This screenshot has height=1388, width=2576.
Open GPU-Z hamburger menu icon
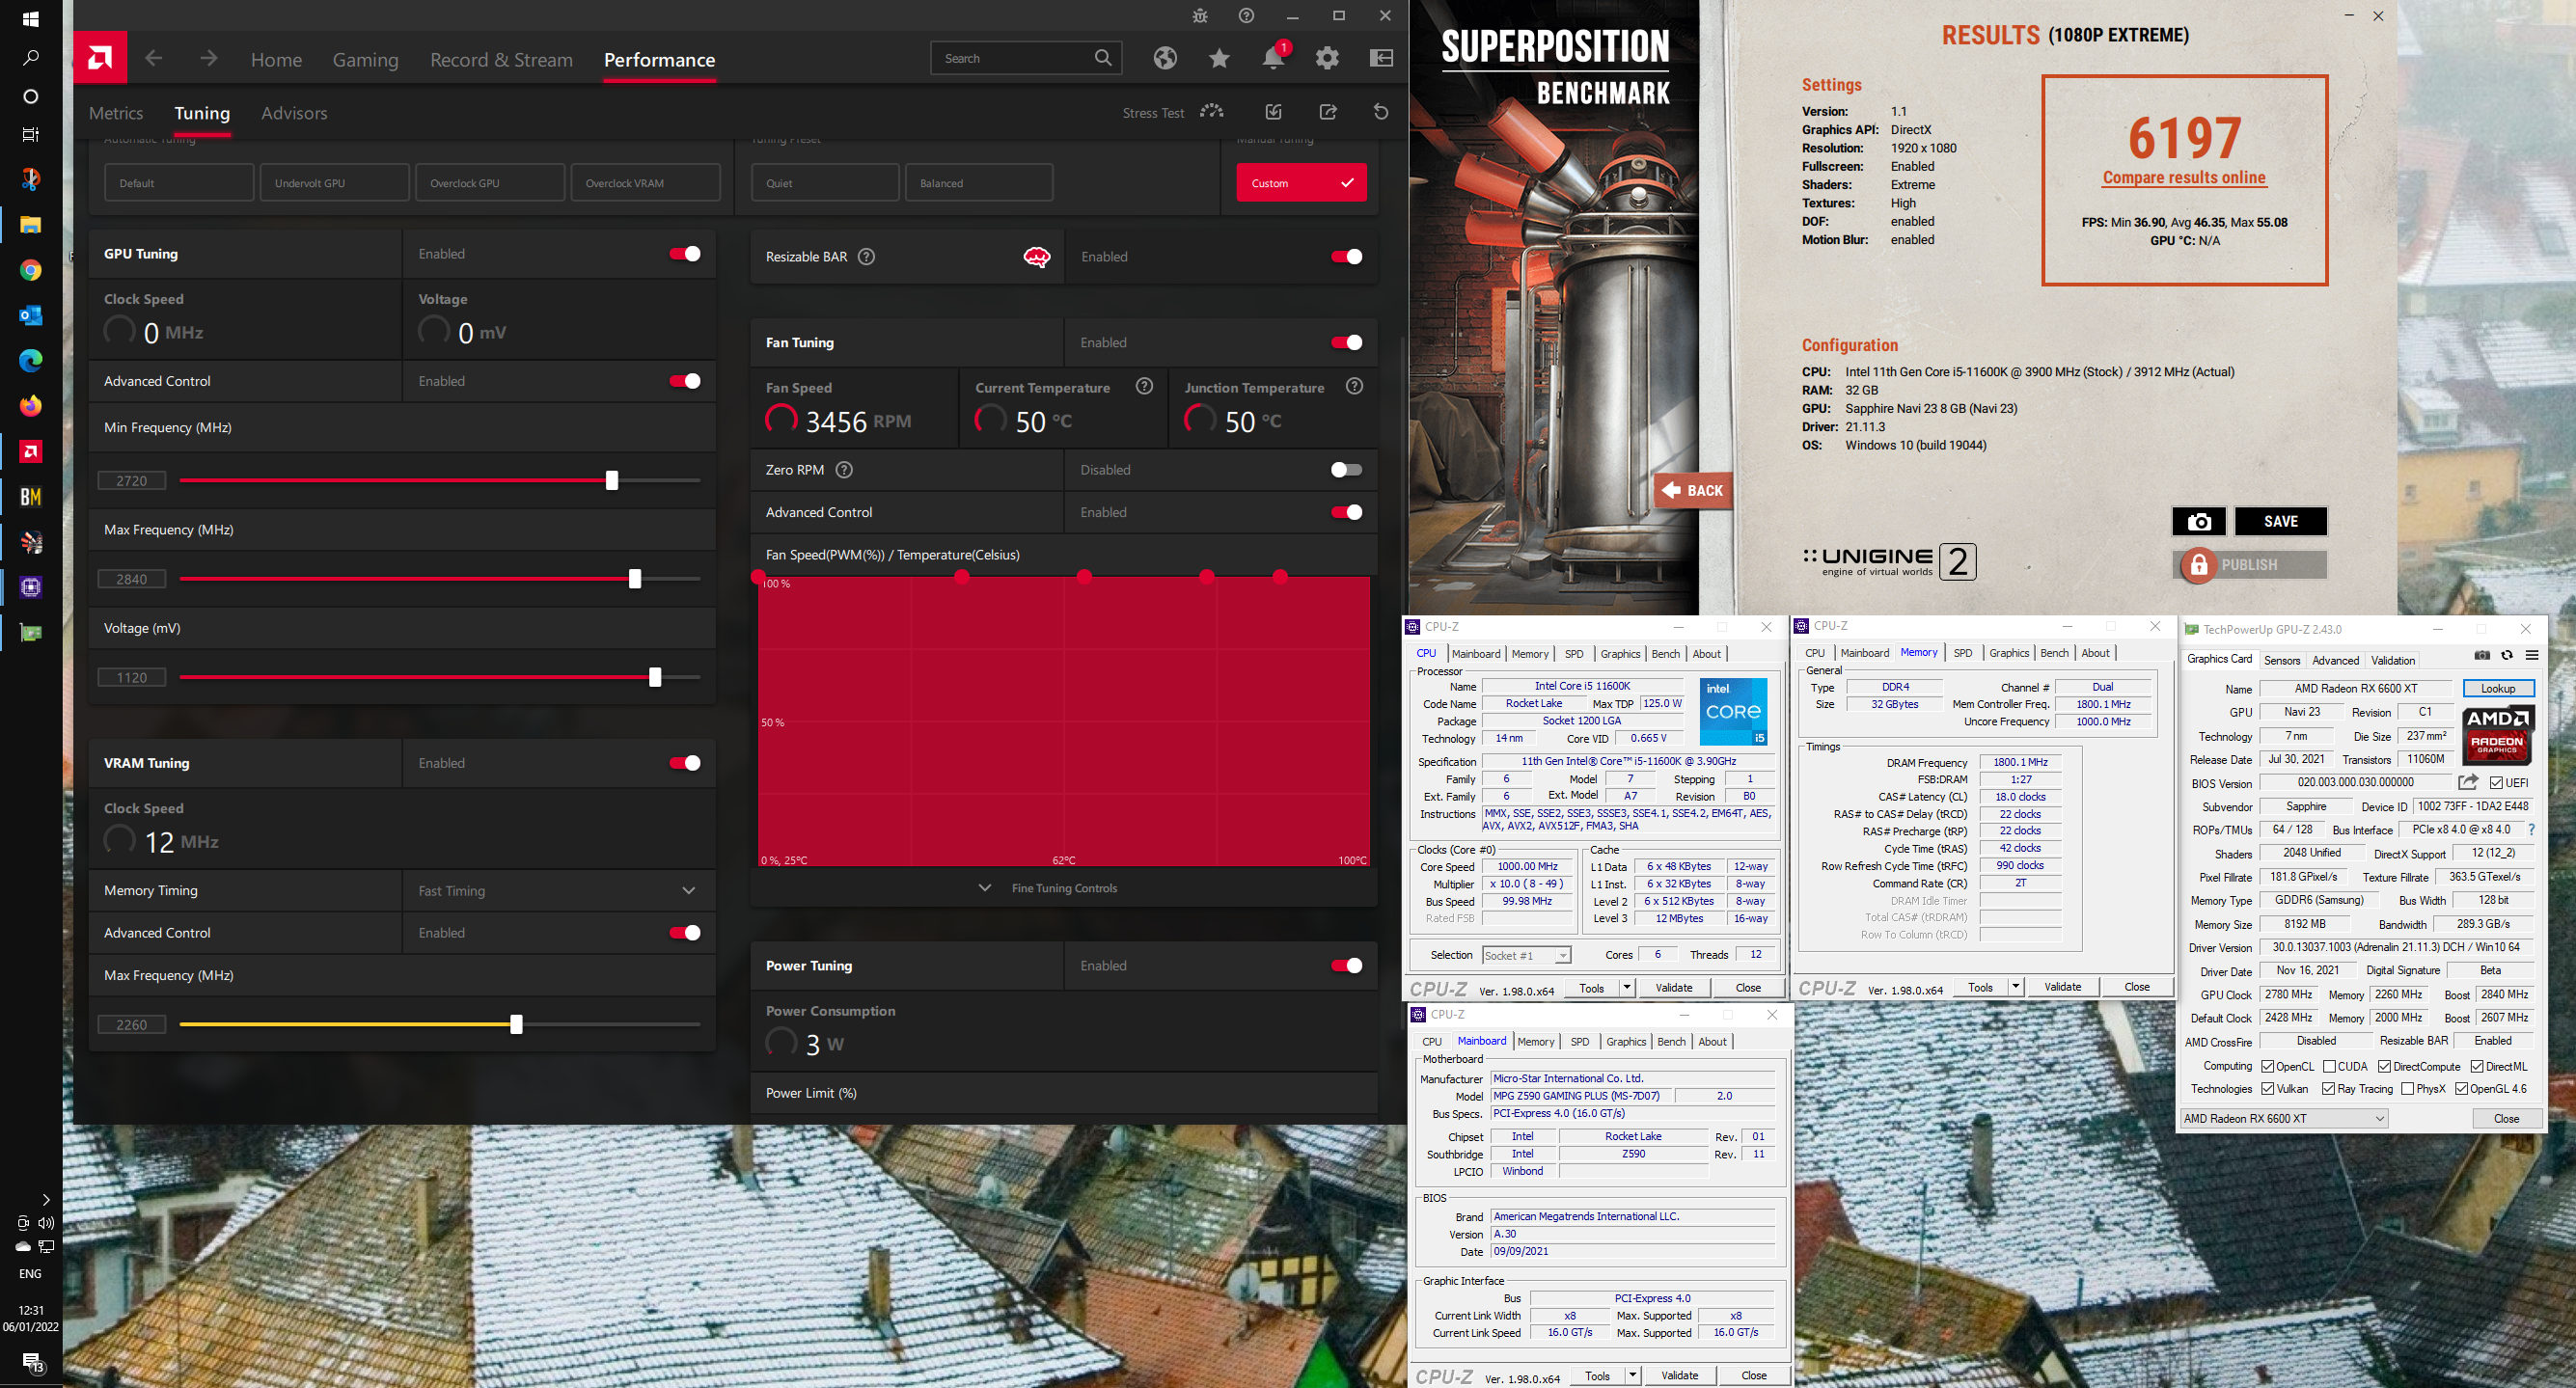tap(2532, 655)
